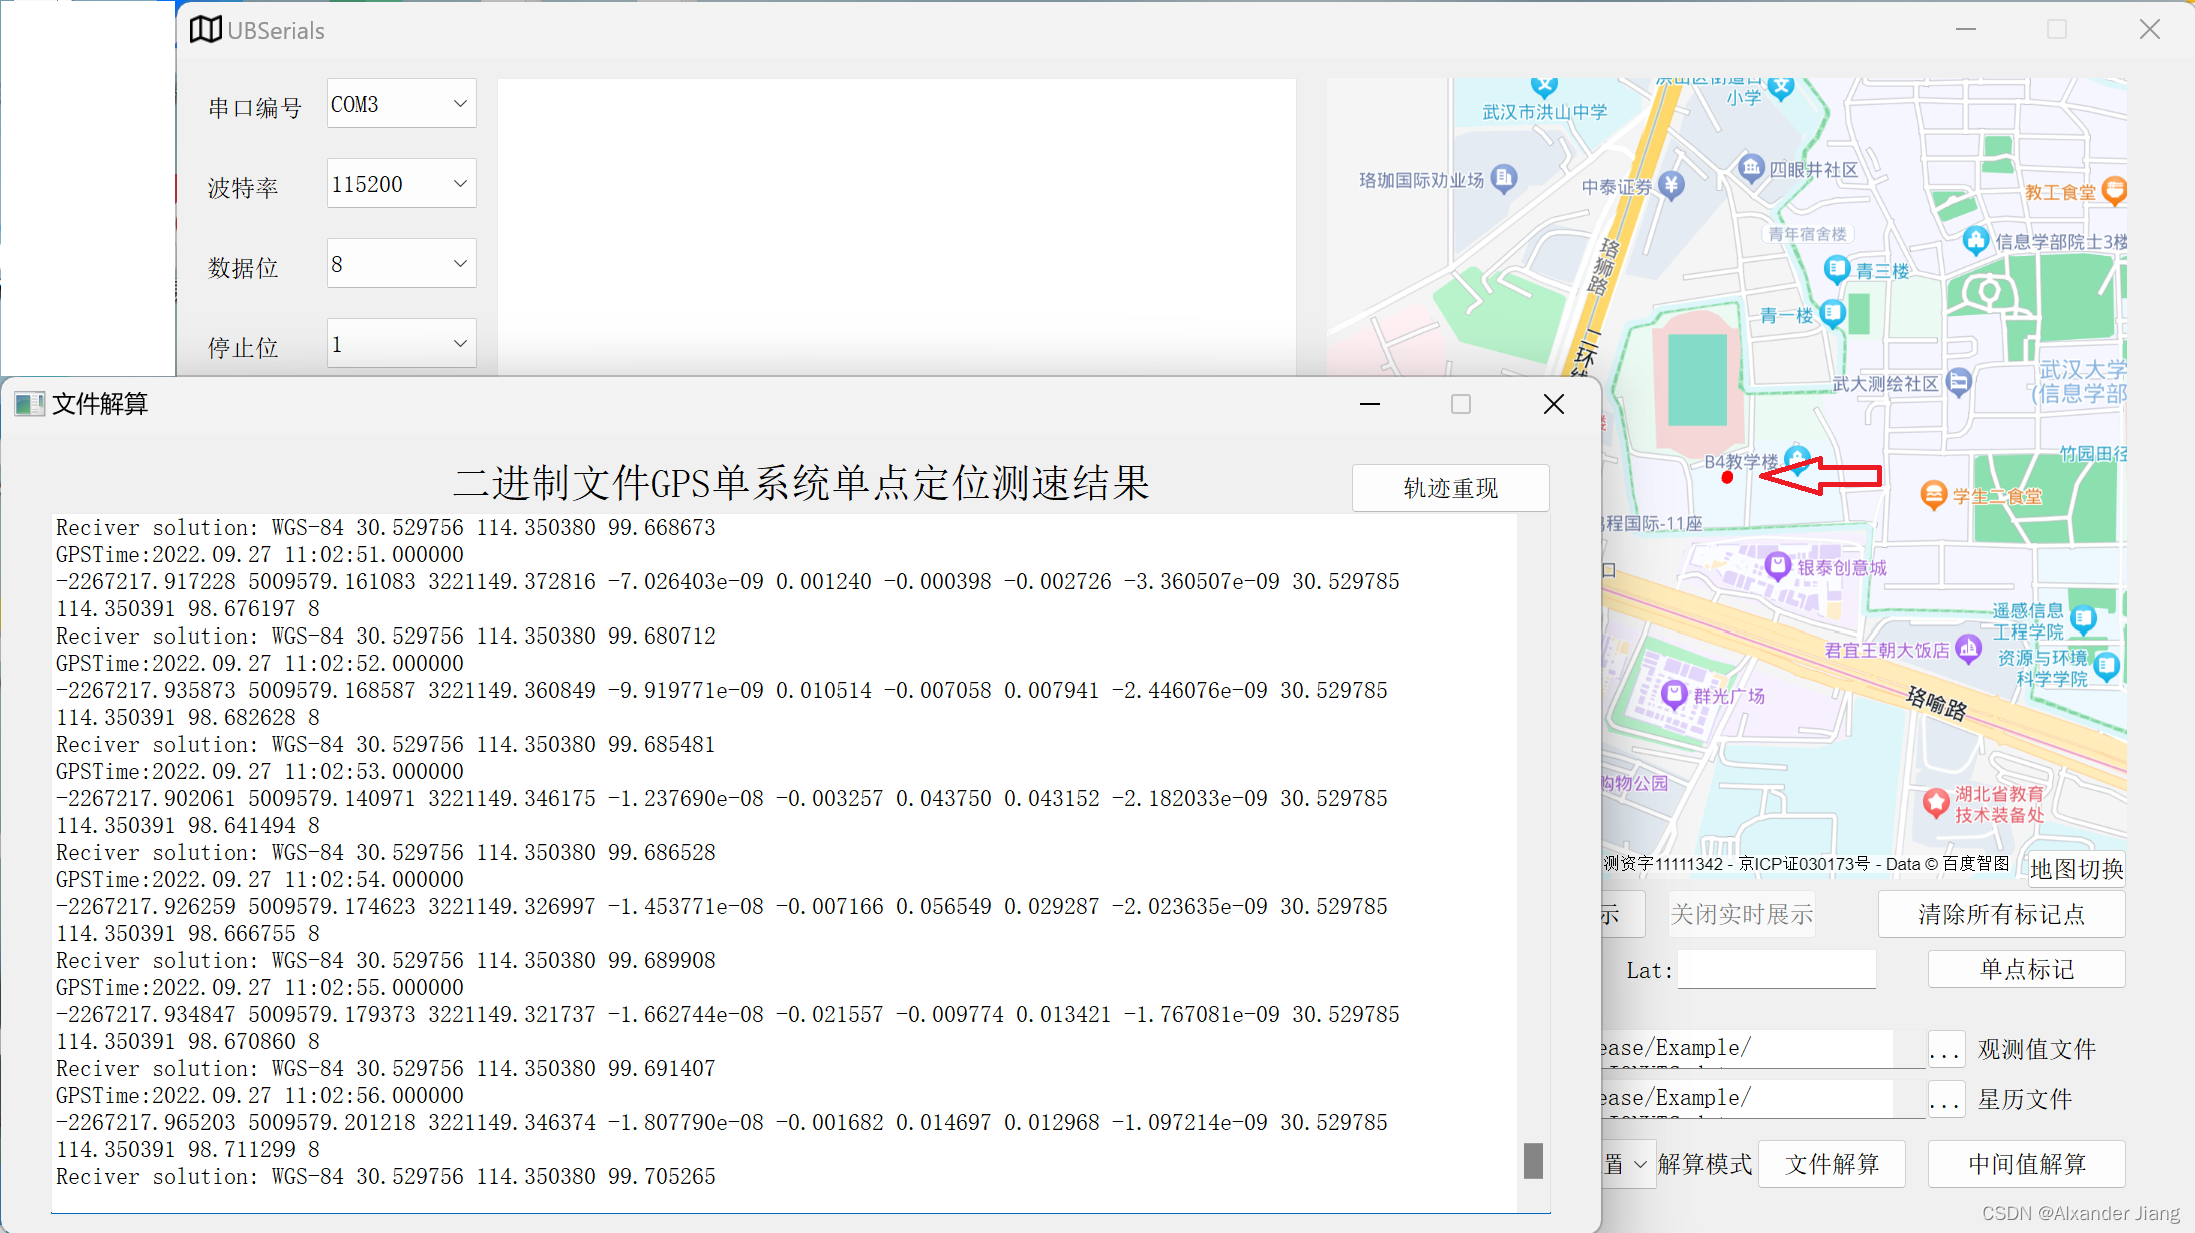Click the 中间值解算 button
The height and width of the screenshot is (1233, 2195).
pyautogui.click(x=2027, y=1164)
